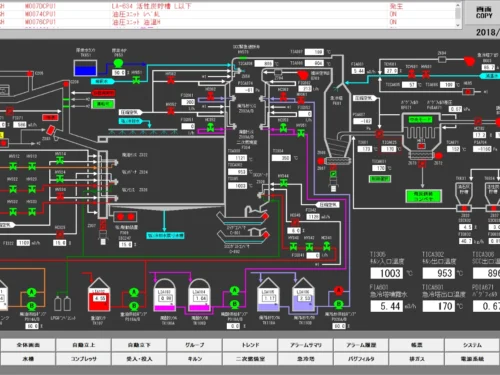
Task: Open the トレンド trend screen
Action: (250, 345)
